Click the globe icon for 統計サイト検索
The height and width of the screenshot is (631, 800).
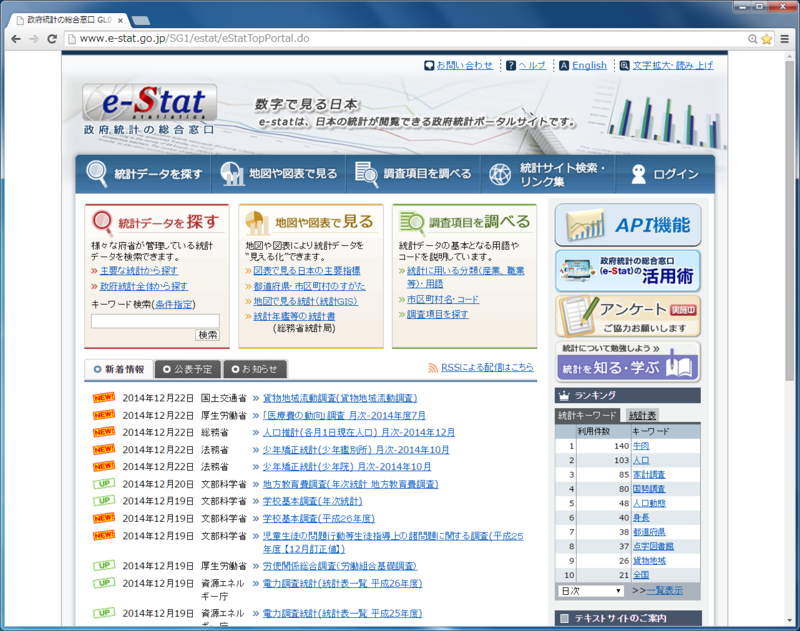click(x=500, y=174)
